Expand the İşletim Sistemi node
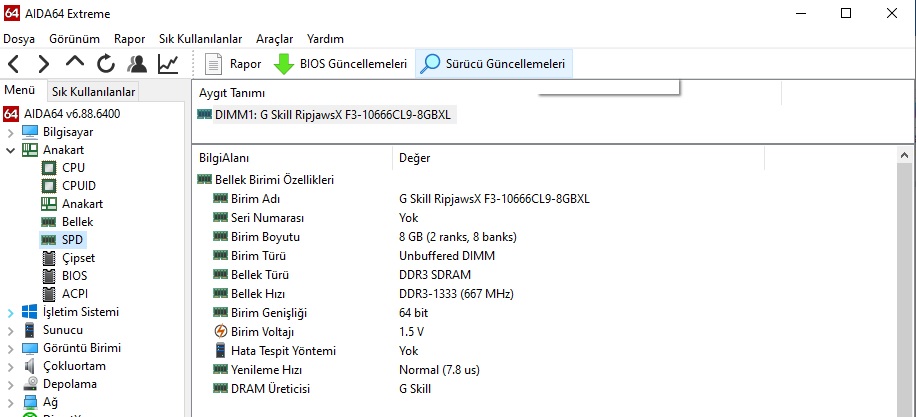The image size is (916, 417). [10, 312]
